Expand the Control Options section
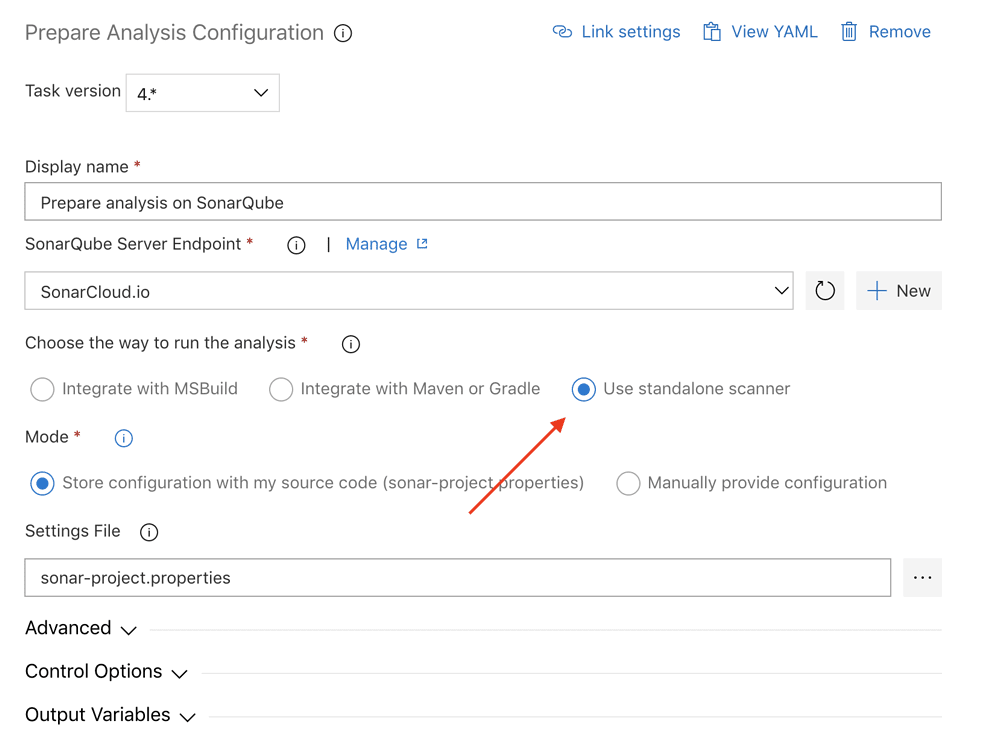The height and width of the screenshot is (750, 988). pyautogui.click(x=106, y=672)
